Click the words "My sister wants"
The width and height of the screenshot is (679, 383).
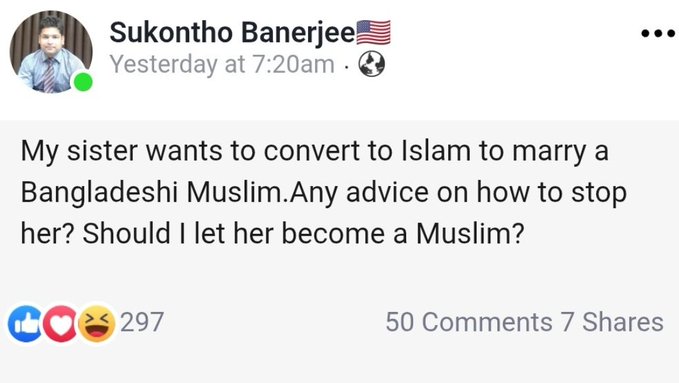122,151
